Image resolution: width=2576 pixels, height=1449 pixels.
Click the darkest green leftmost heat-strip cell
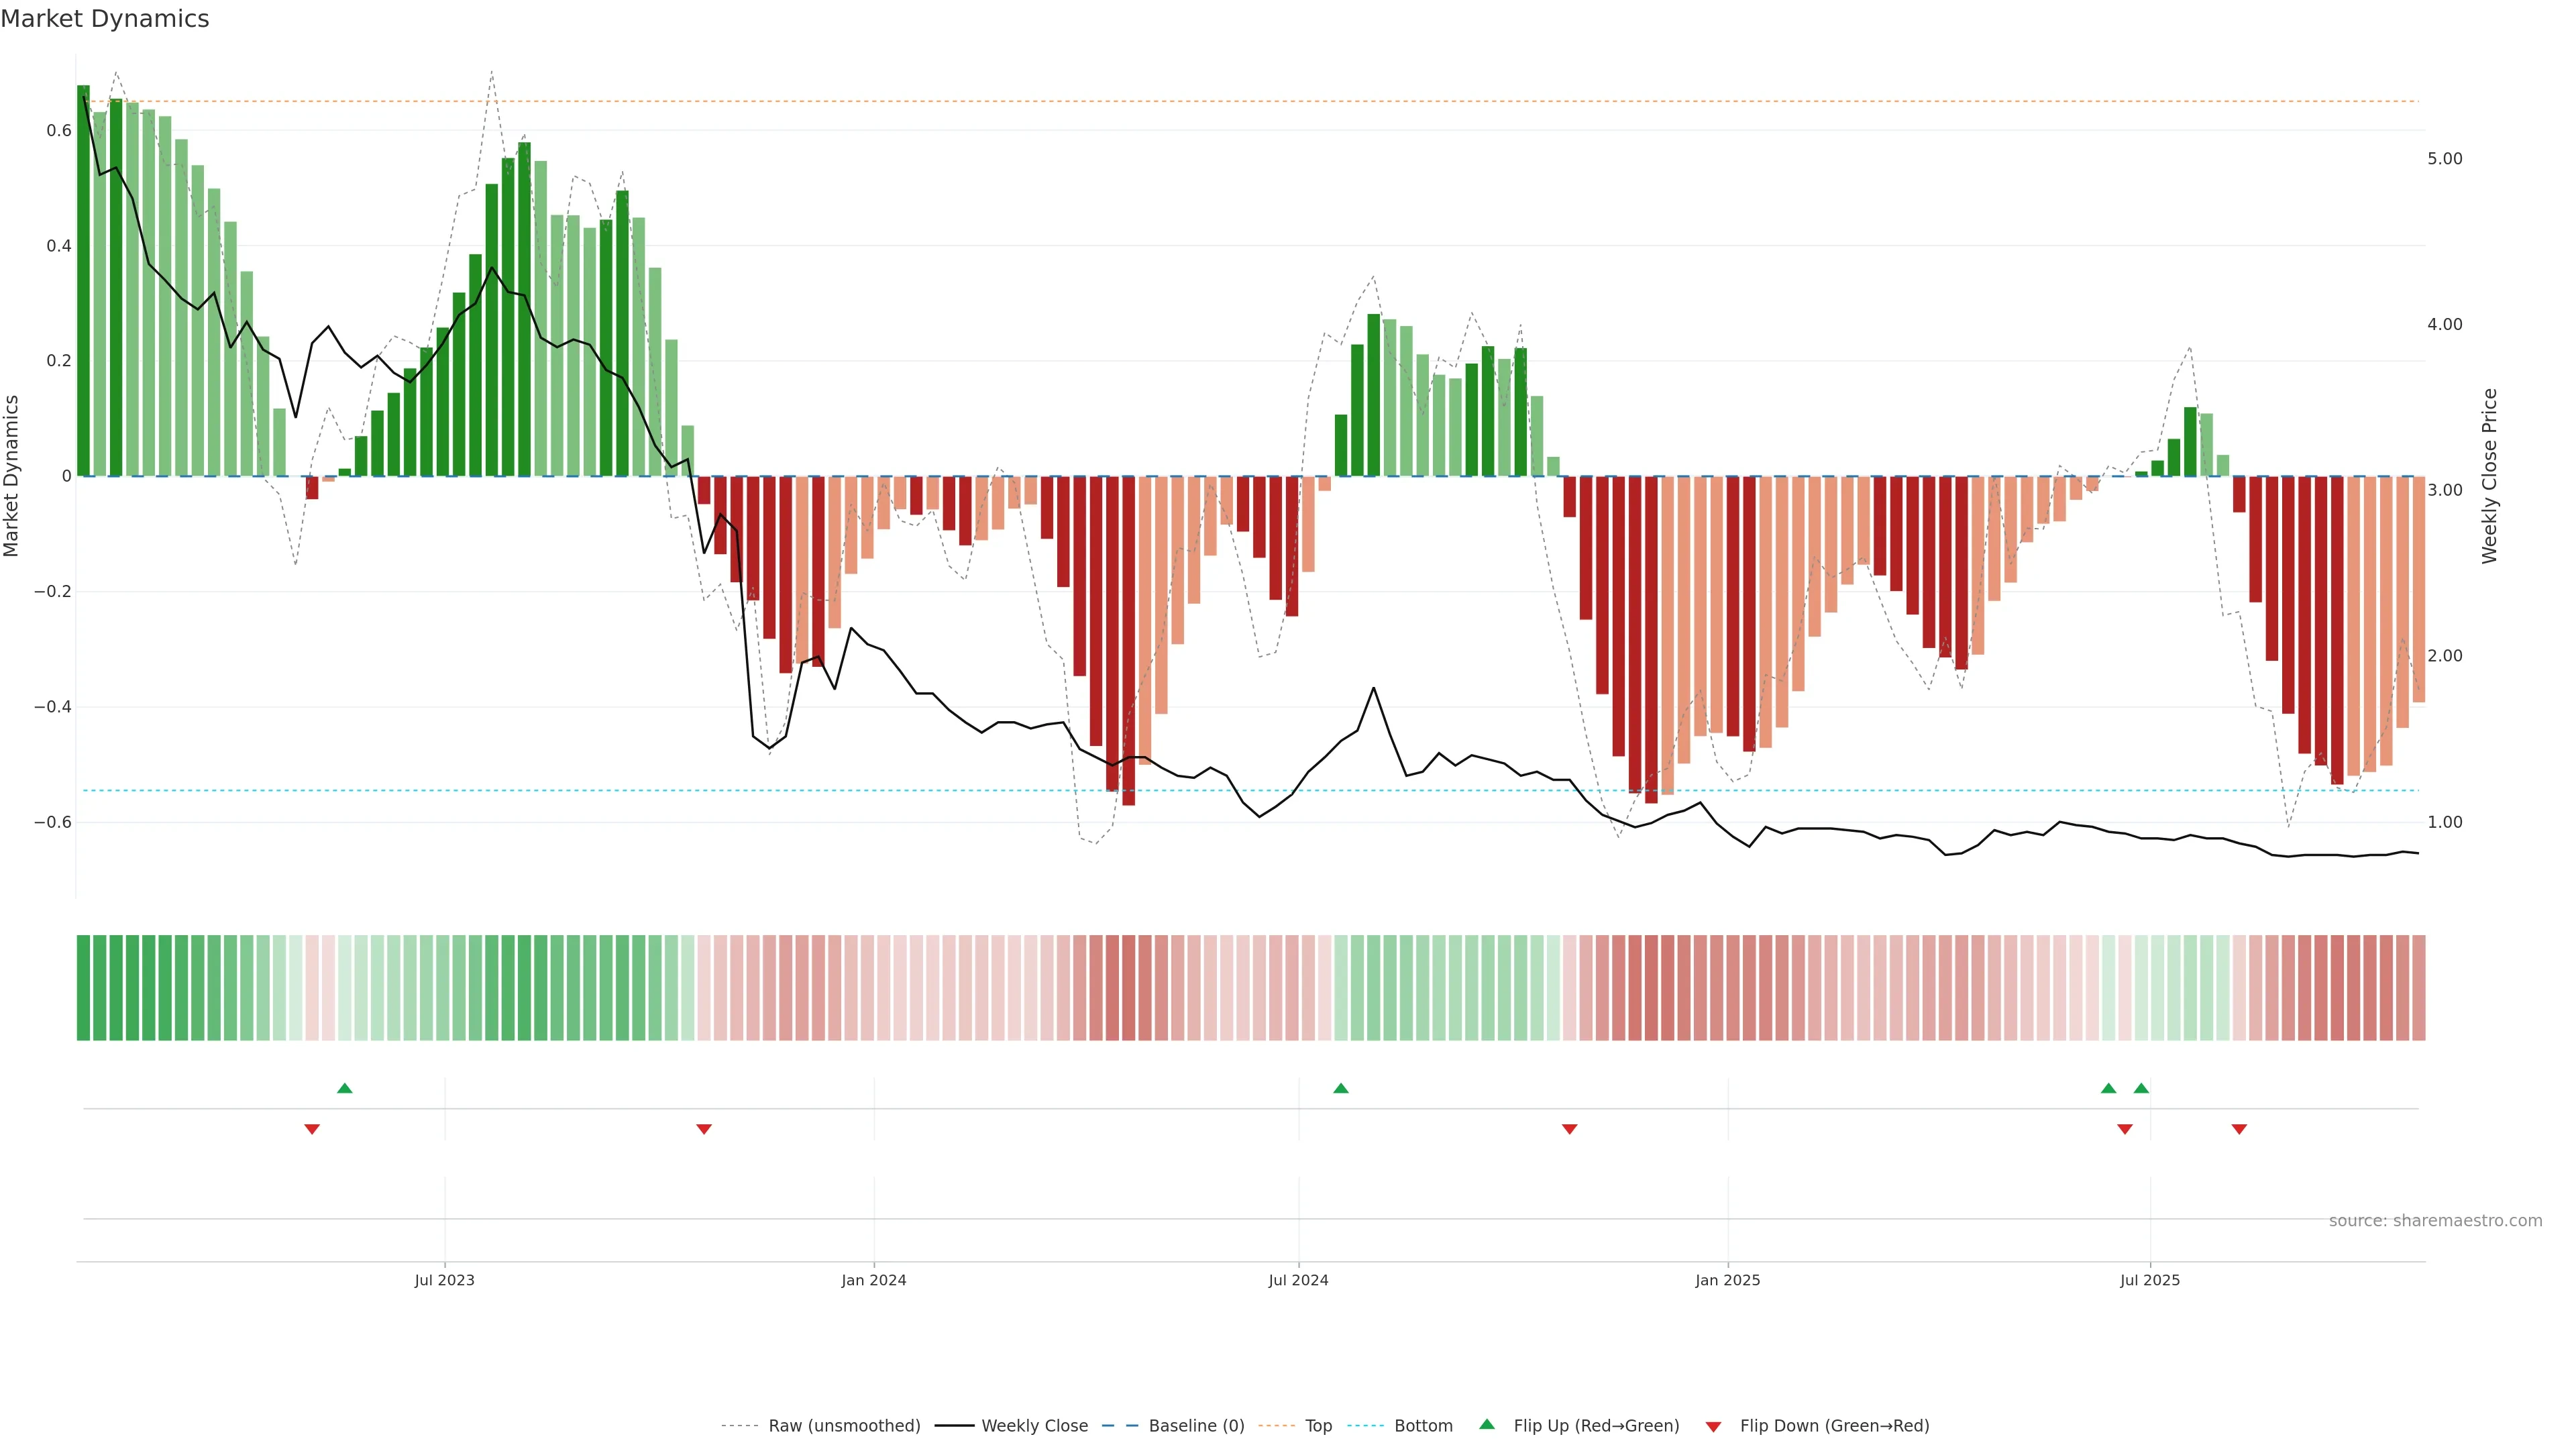pyautogui.click(x=83, y=987)
